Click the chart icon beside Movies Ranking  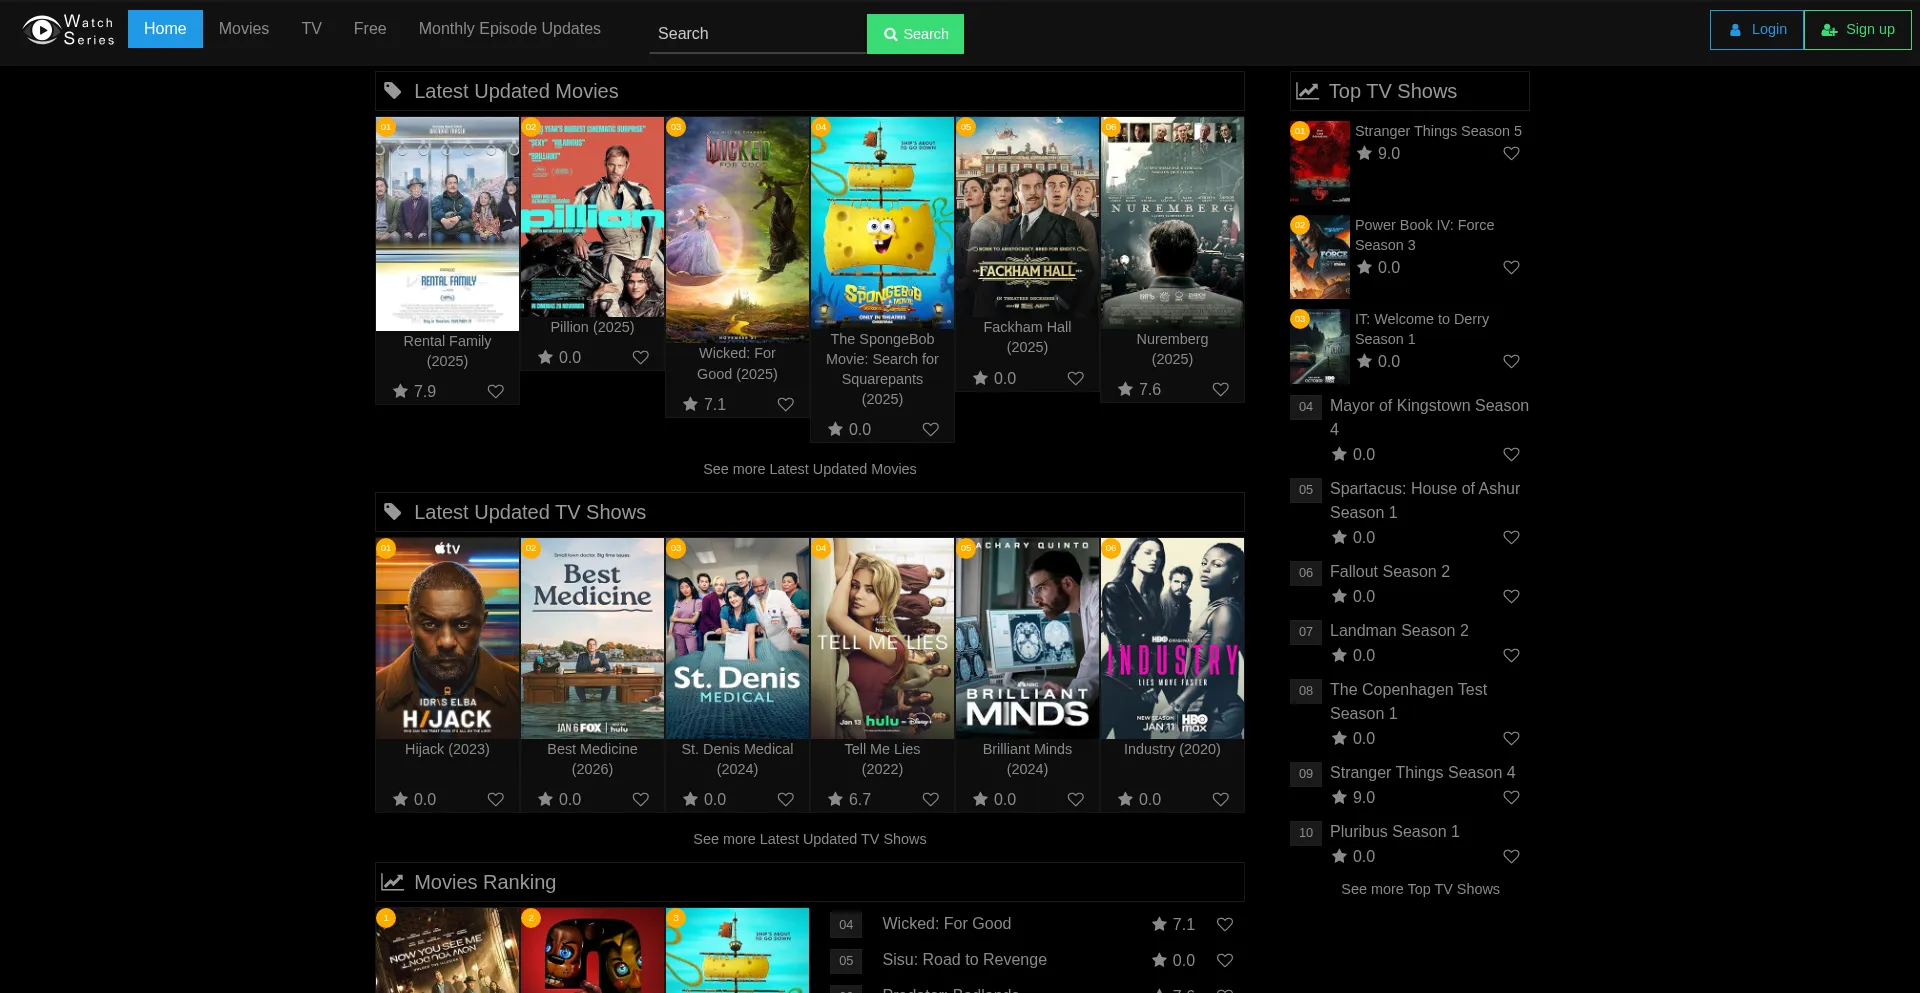393,882
